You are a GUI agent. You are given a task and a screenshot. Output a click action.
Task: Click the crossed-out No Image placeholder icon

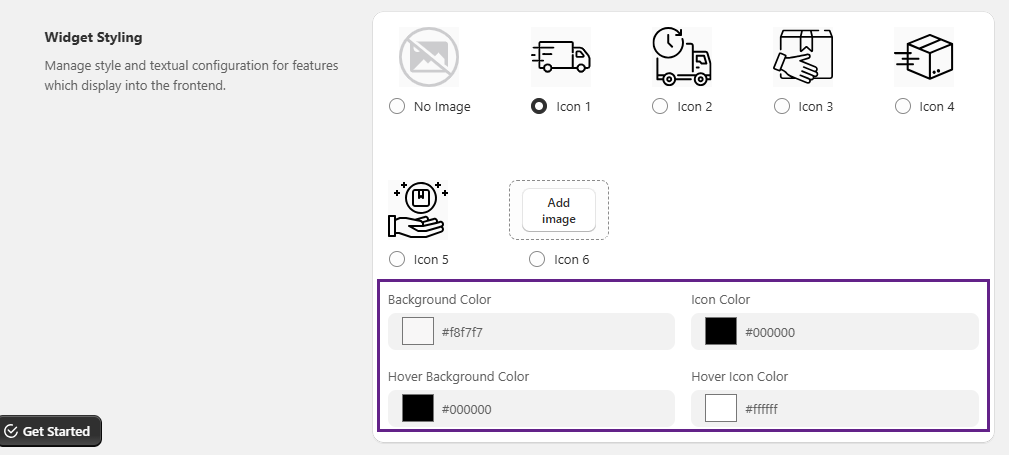(428, 57)
